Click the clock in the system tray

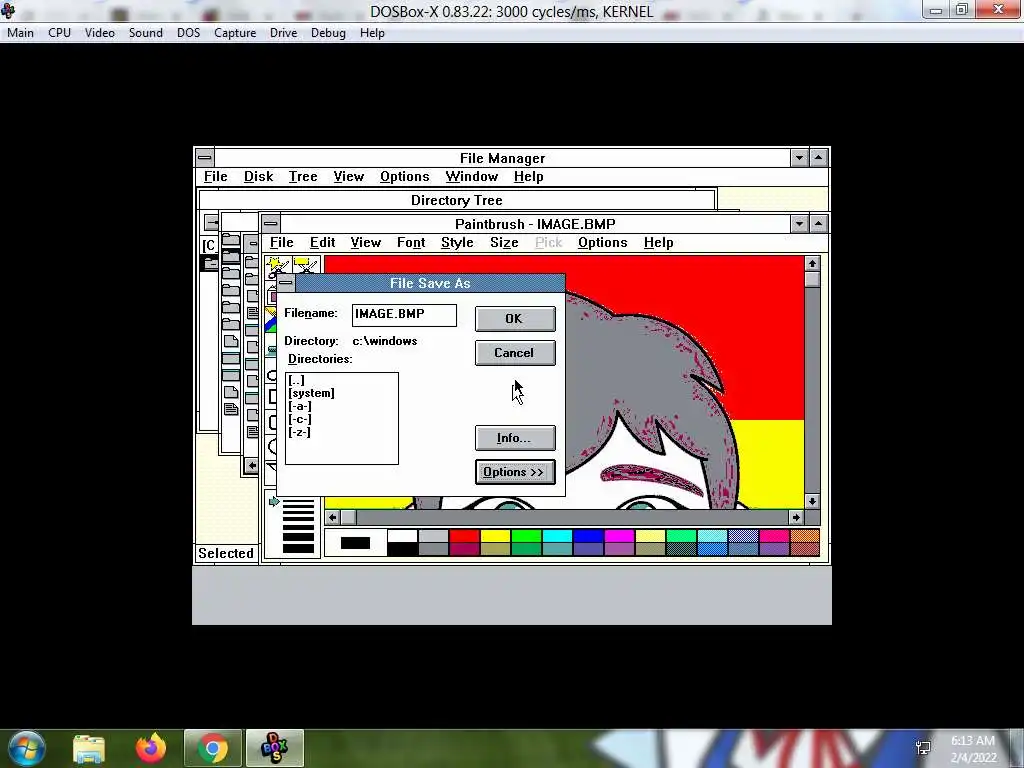coord(973,749)
